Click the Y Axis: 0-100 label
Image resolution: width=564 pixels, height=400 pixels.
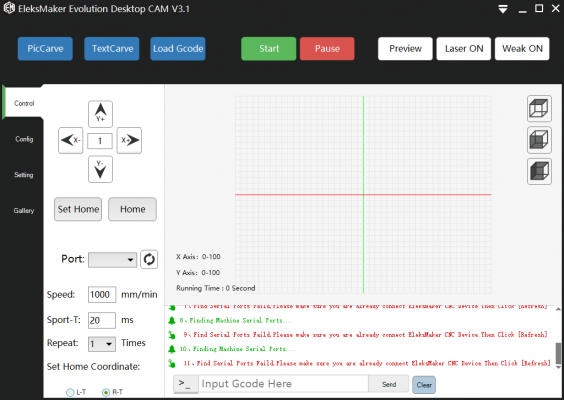pyautogui.click(x=198, y=273)
